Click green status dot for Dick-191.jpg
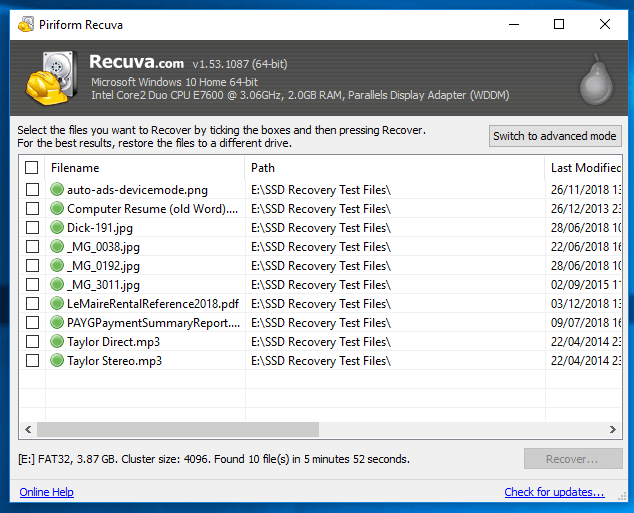The height and width of the screenshot is (513, 634). coord(57,227)
